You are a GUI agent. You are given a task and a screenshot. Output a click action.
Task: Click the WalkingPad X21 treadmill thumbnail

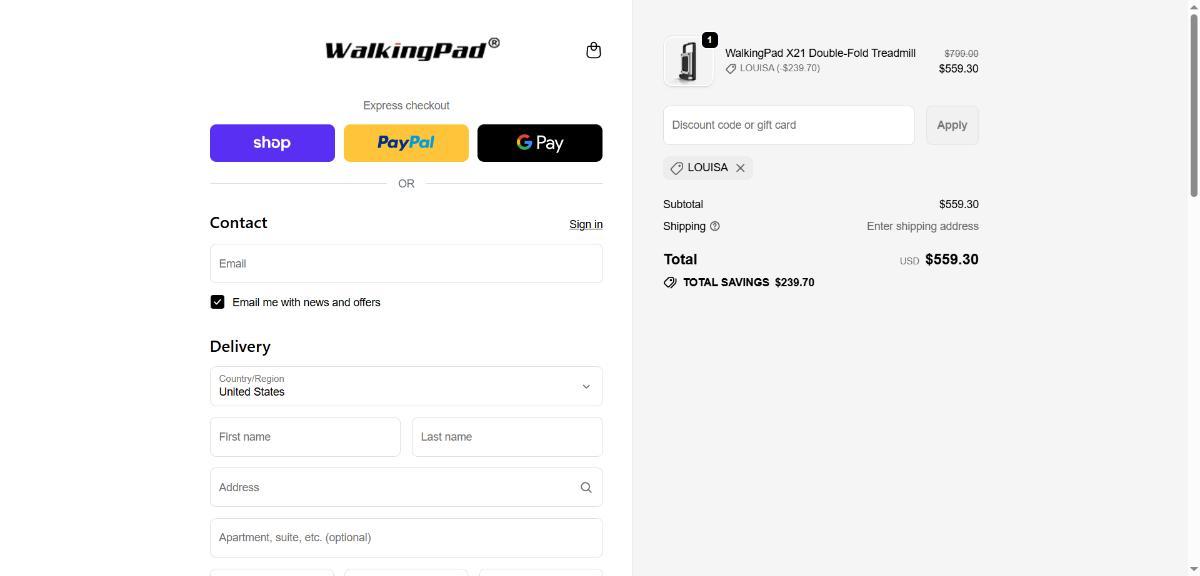(689, 61)
